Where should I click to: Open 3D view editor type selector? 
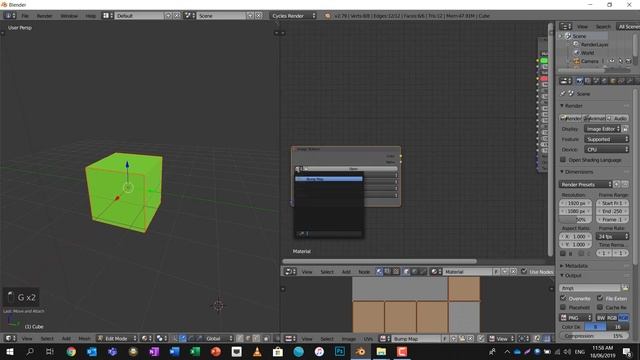[x=10, y=338]
